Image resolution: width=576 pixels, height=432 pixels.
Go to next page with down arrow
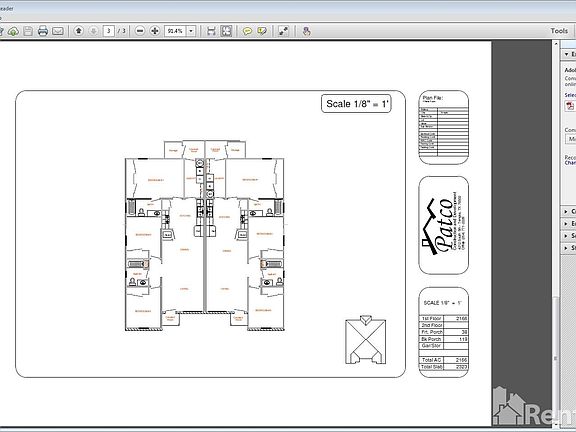coord(94,31)
